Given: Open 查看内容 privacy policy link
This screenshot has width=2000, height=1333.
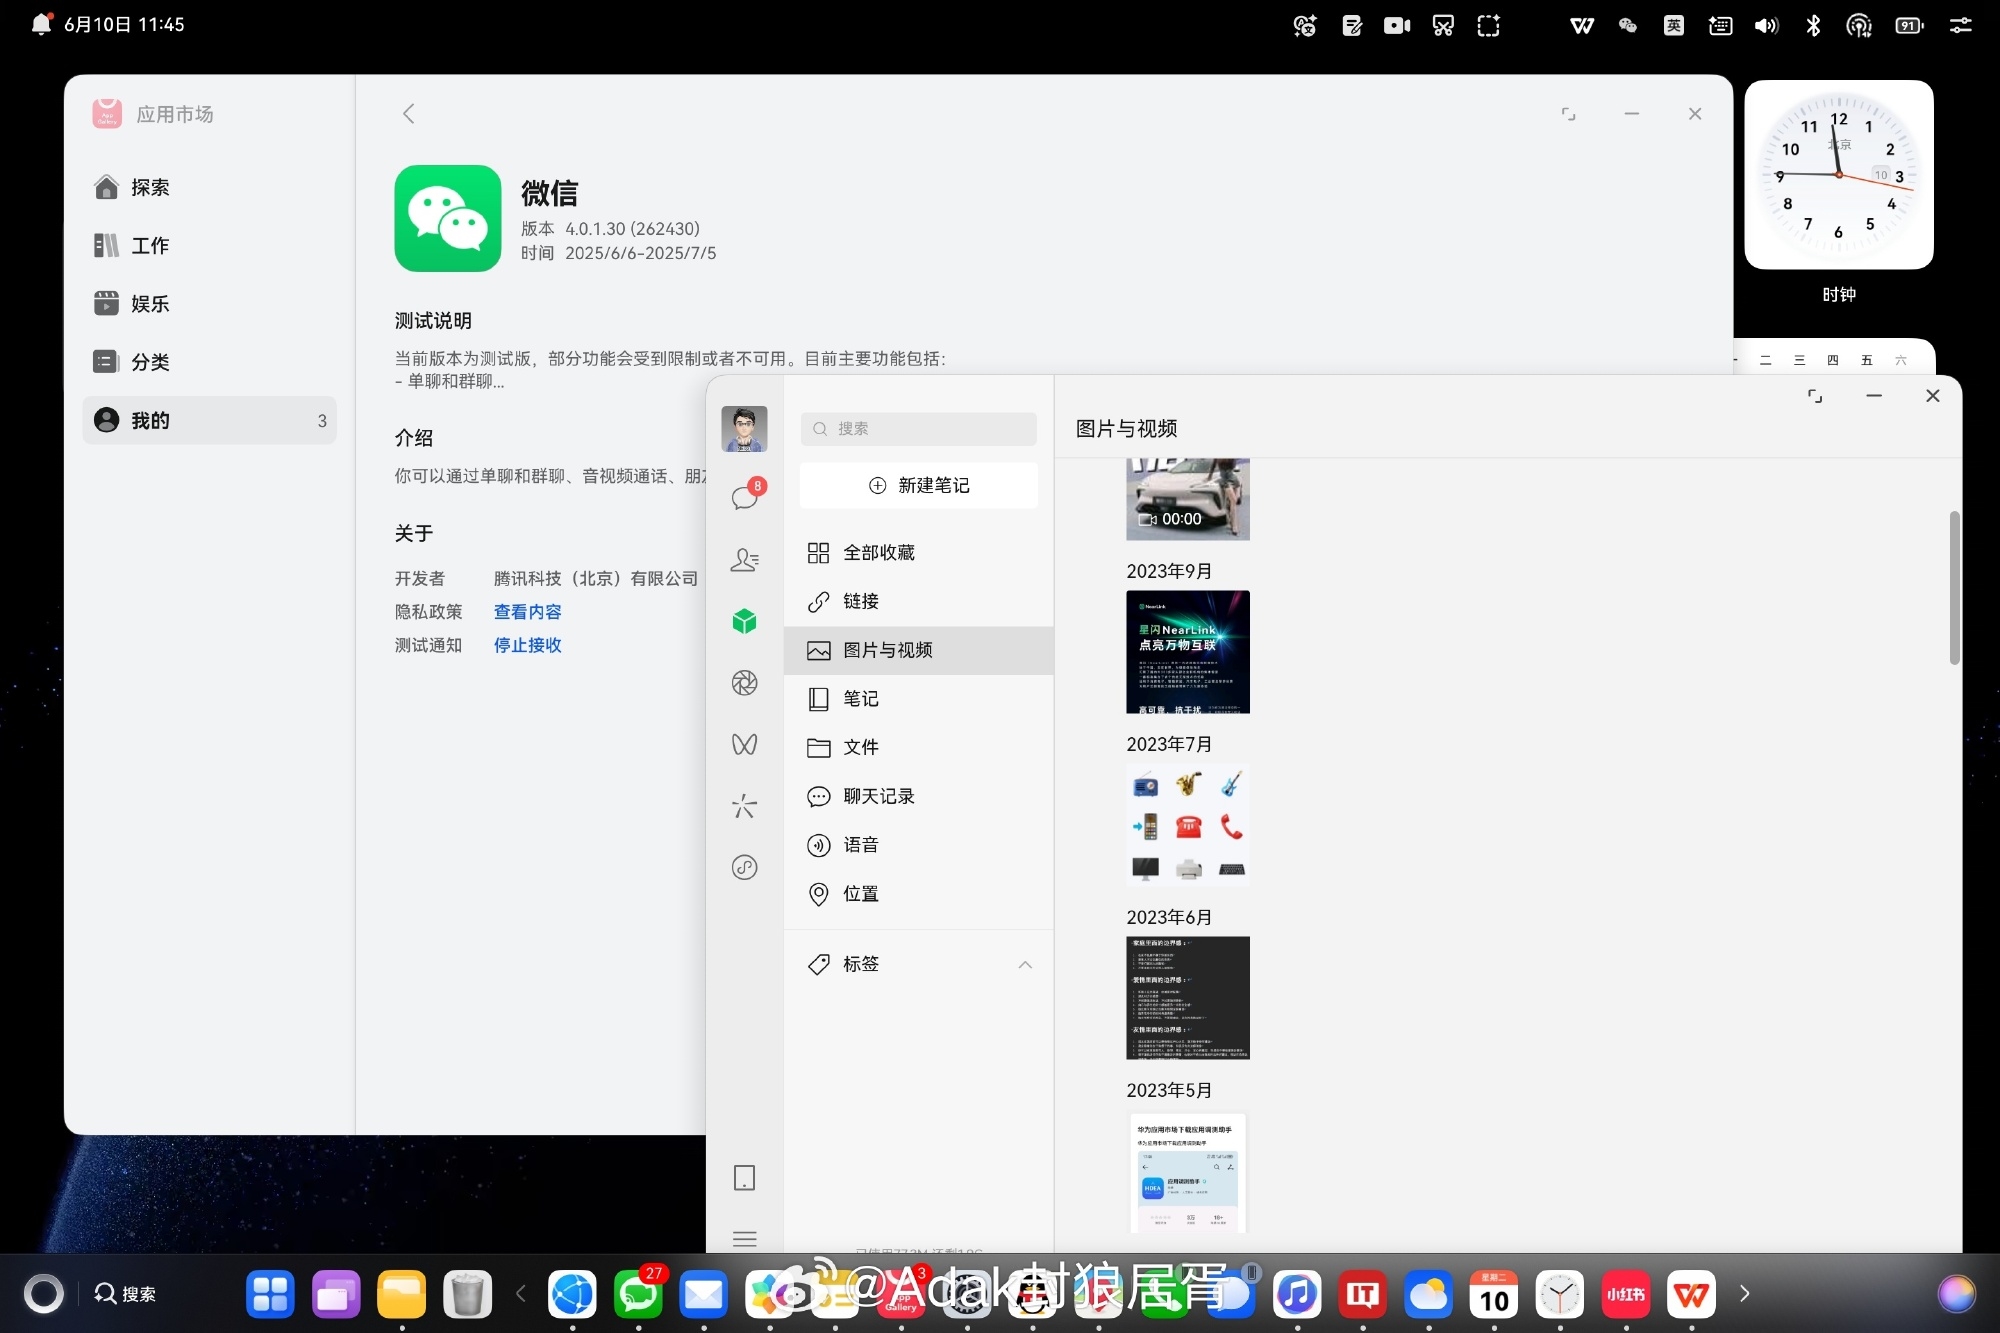Looking at the screenshot, I should coord(527,612).
